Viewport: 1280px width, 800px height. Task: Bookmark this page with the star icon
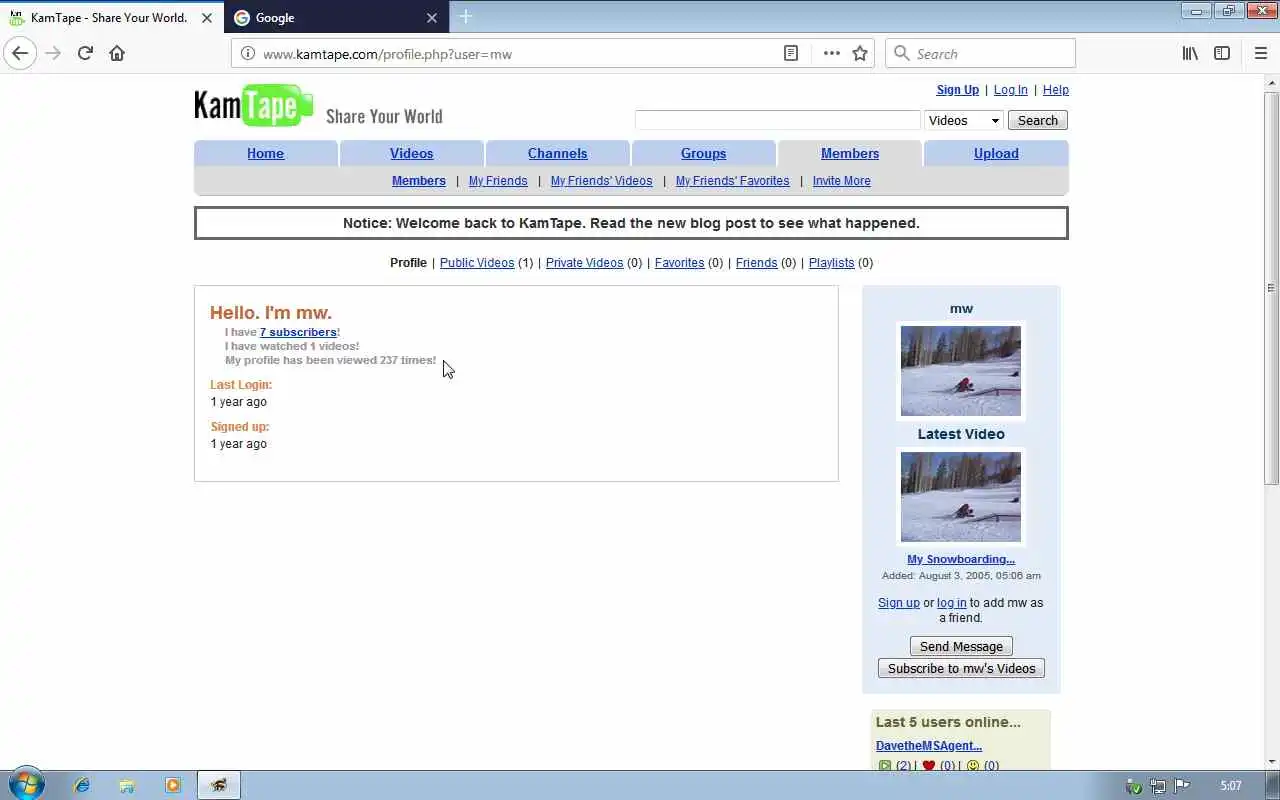point(860,54)
